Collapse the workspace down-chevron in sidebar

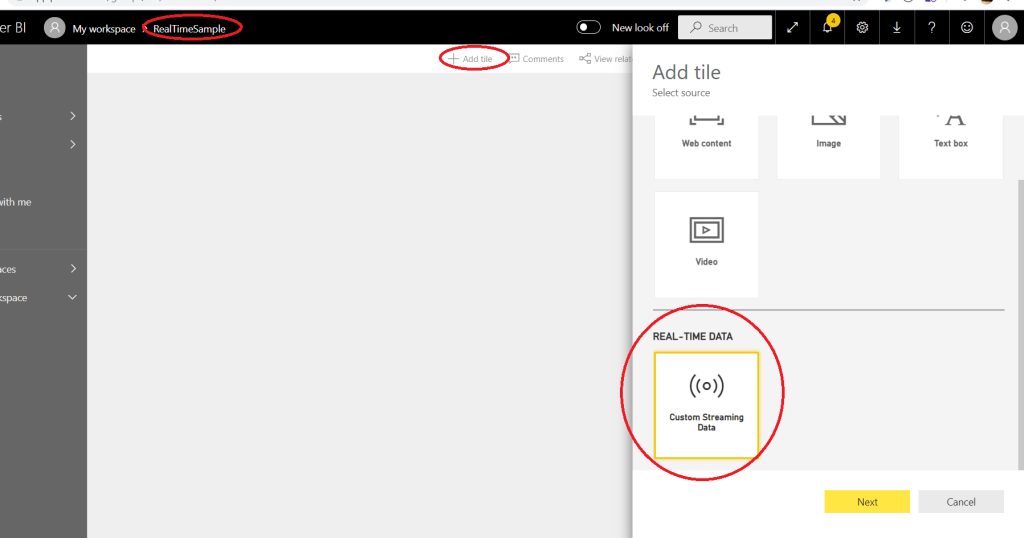point(72,298)
